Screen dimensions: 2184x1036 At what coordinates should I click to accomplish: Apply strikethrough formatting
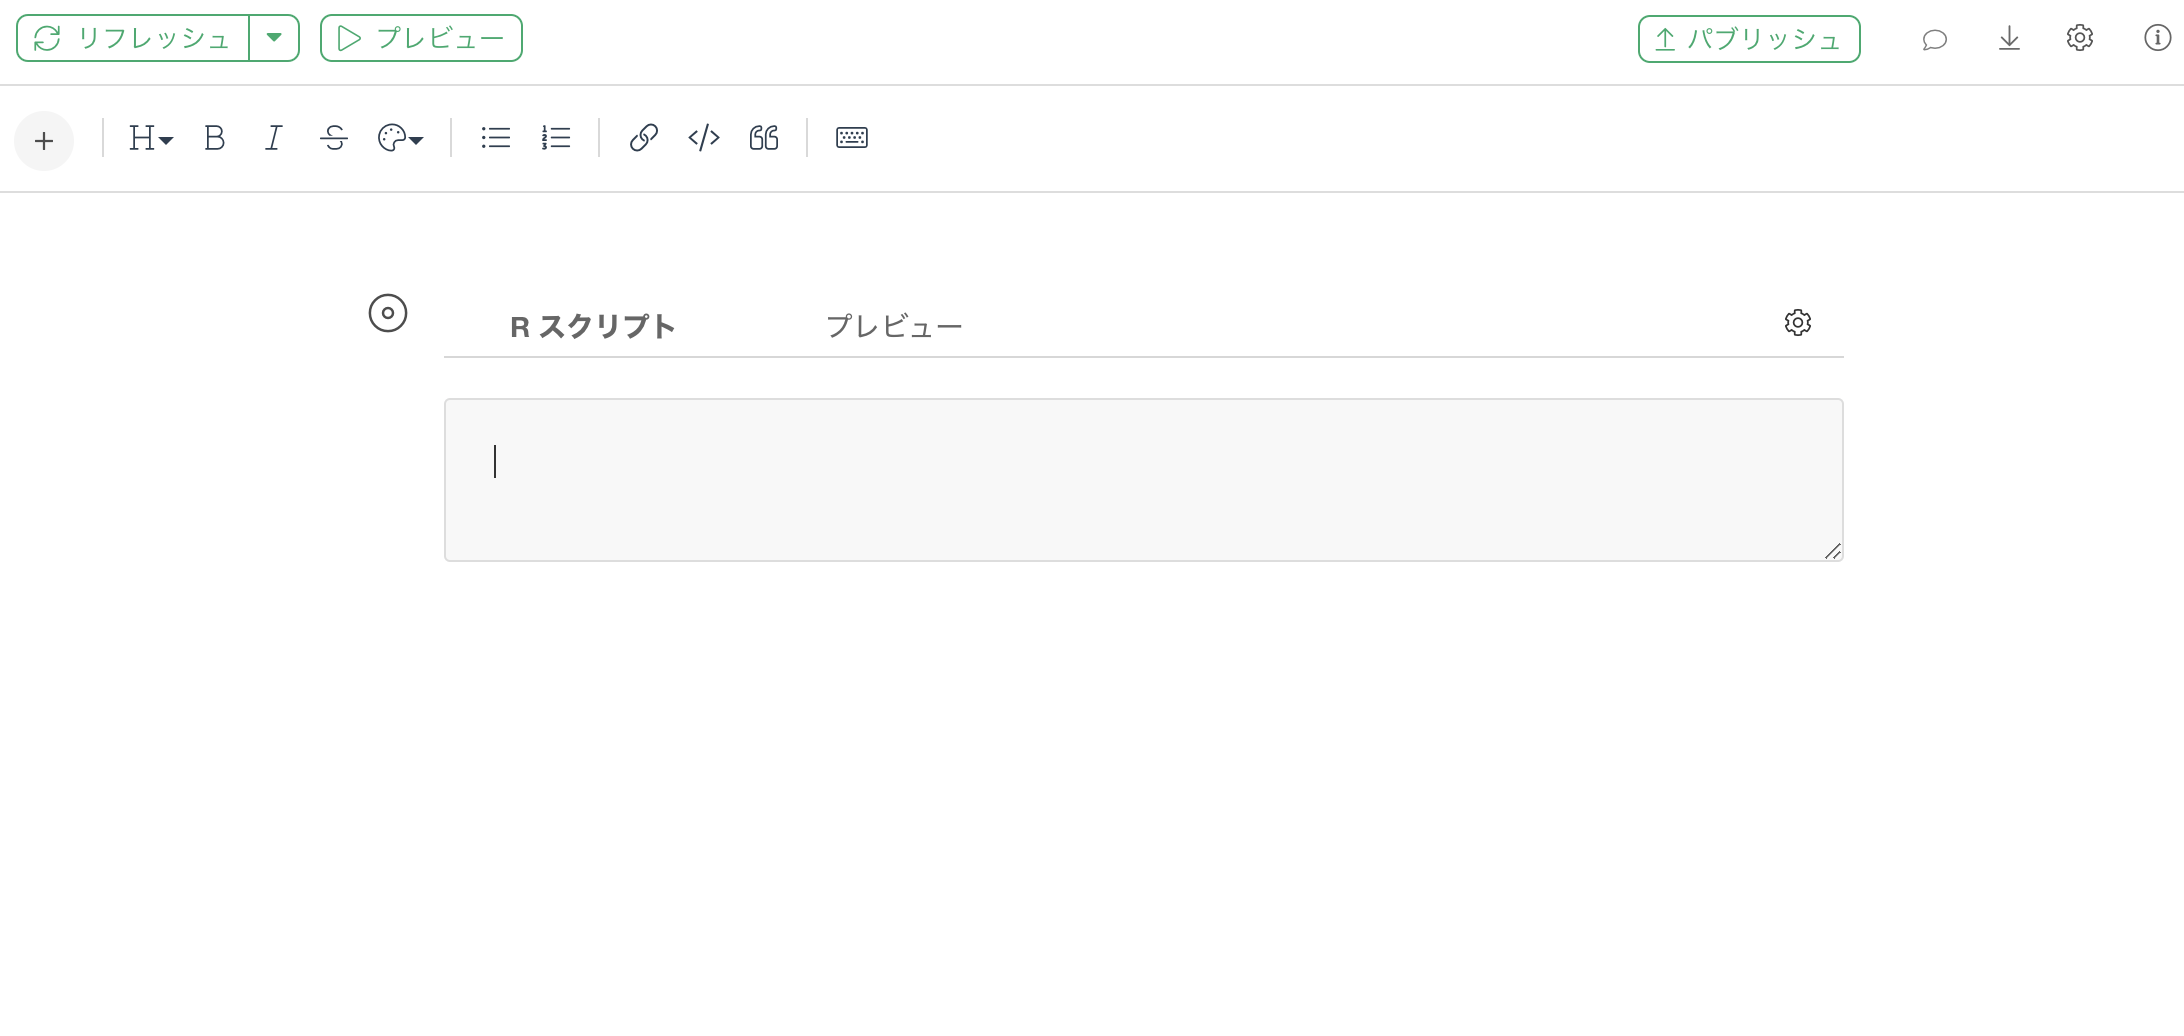tap(334, 138)
